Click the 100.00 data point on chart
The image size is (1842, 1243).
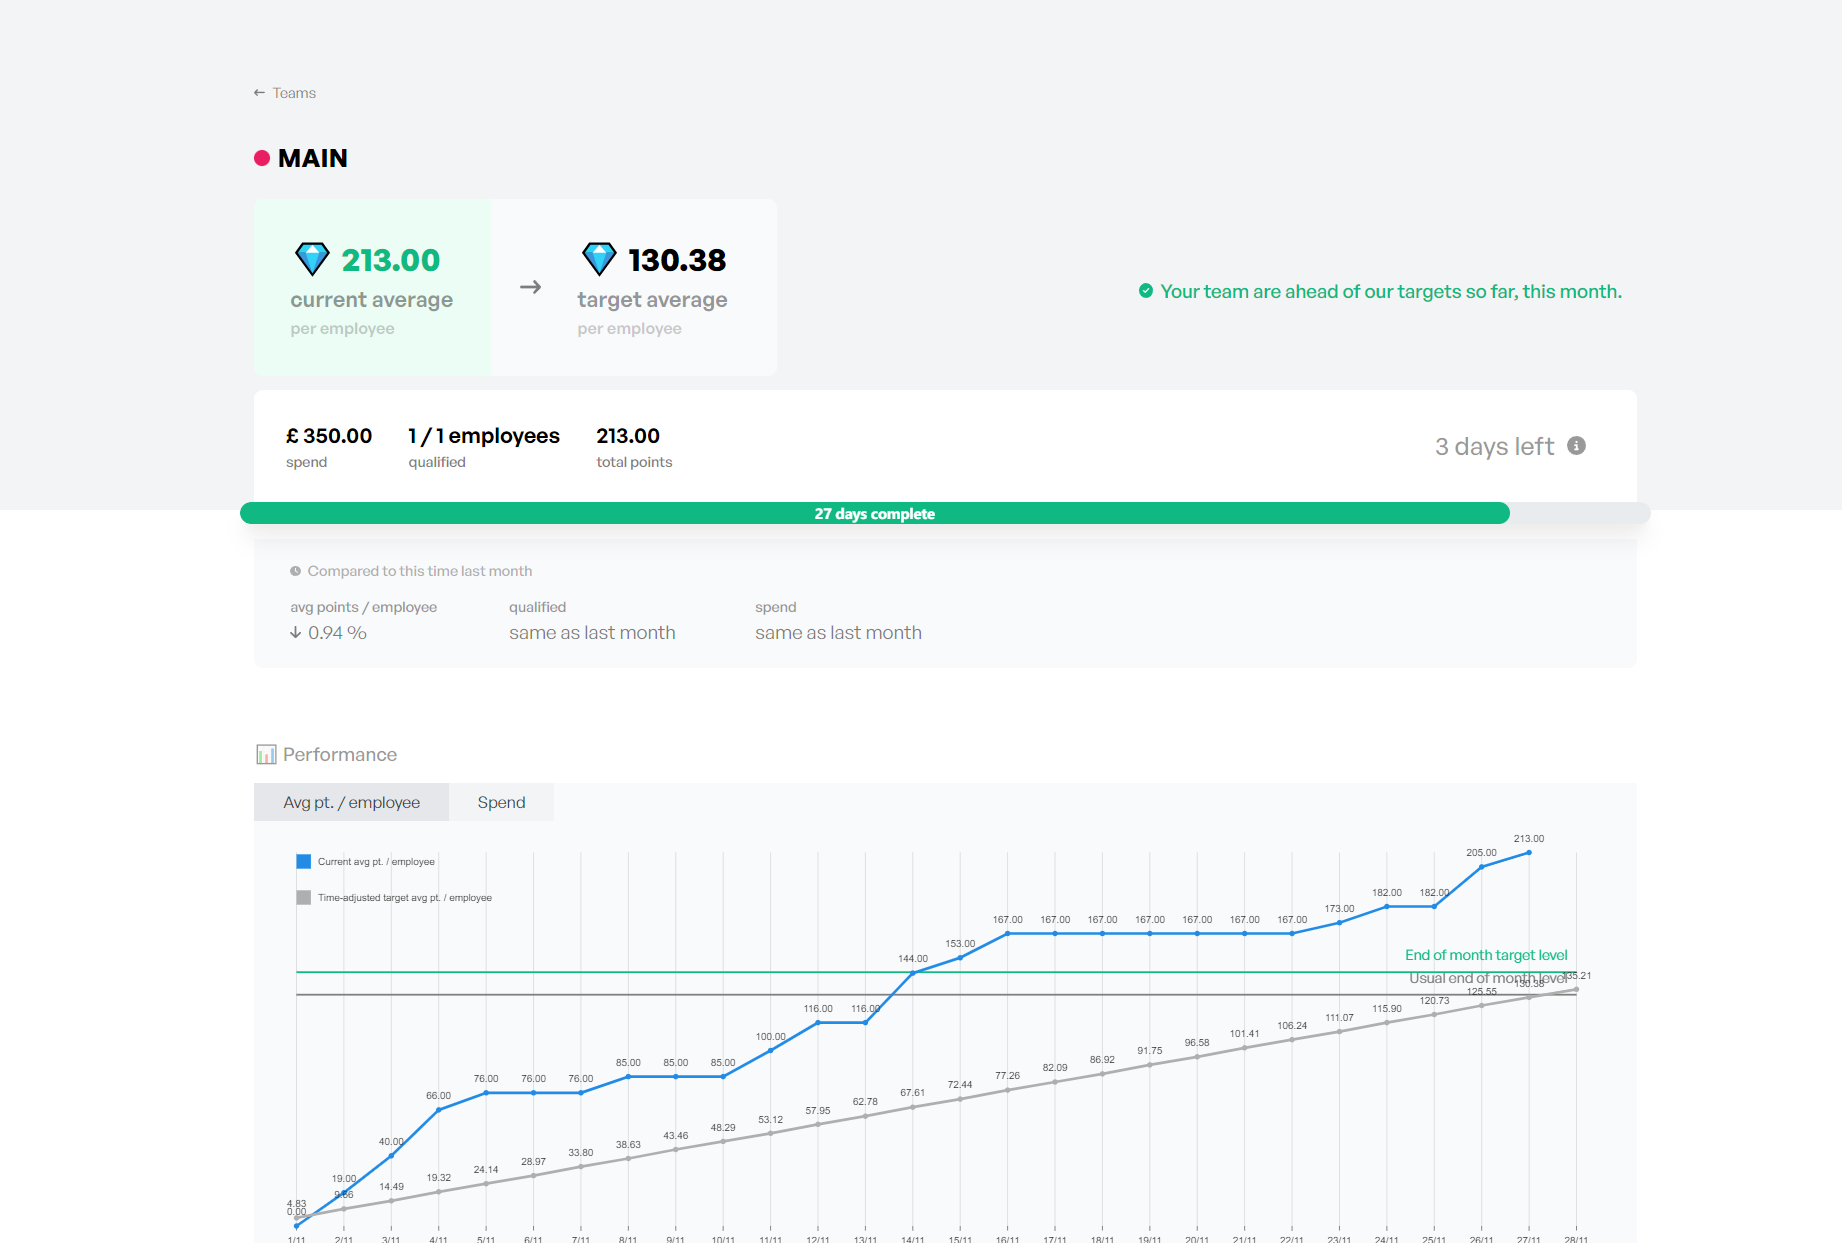tap(770, 1050)
